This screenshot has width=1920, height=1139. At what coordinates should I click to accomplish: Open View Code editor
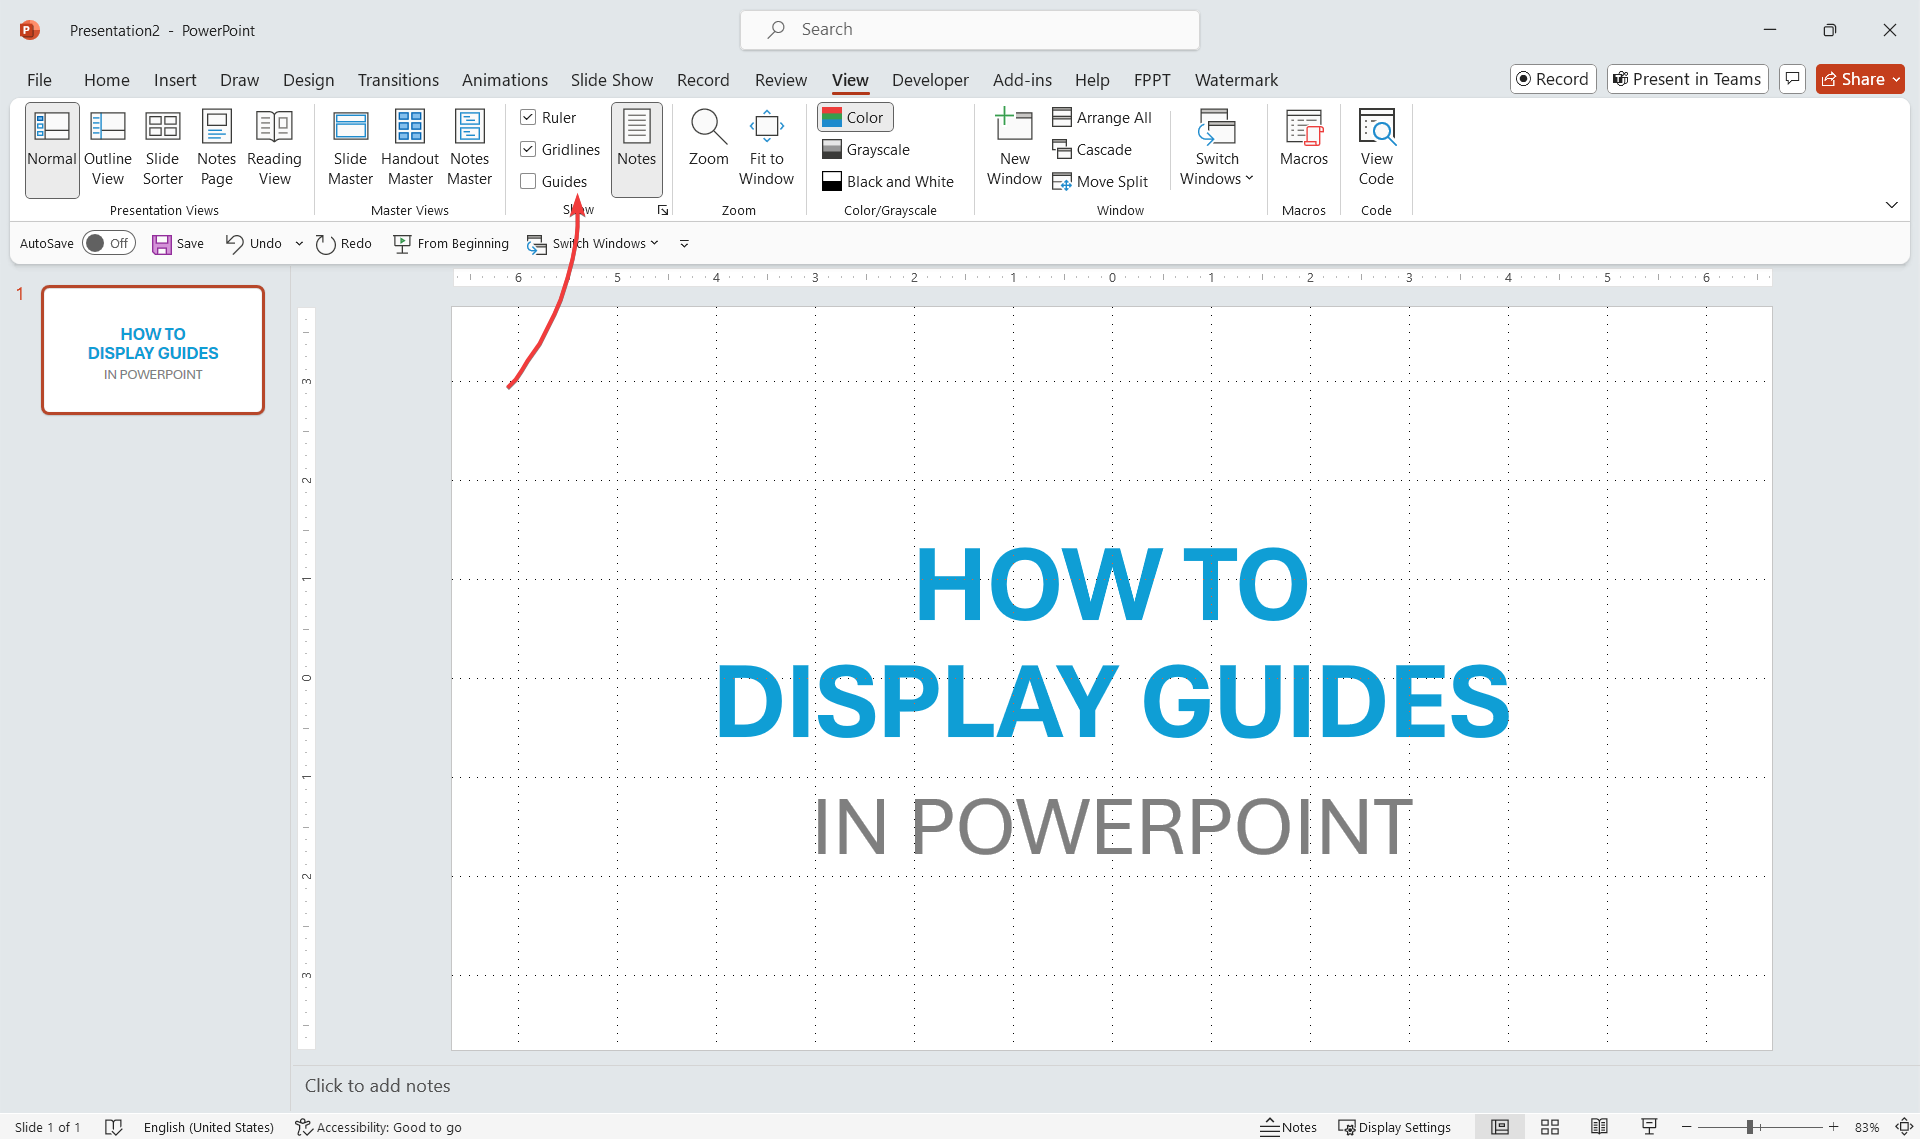click(1376, 149)
